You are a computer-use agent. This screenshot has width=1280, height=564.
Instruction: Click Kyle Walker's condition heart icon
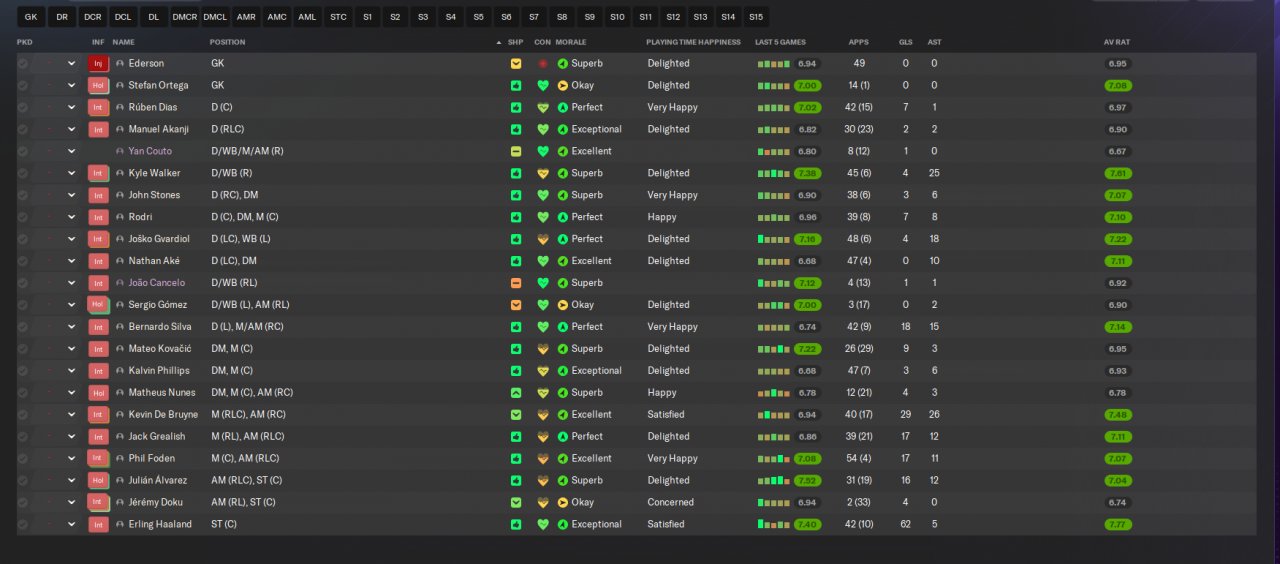click(543, 173)
